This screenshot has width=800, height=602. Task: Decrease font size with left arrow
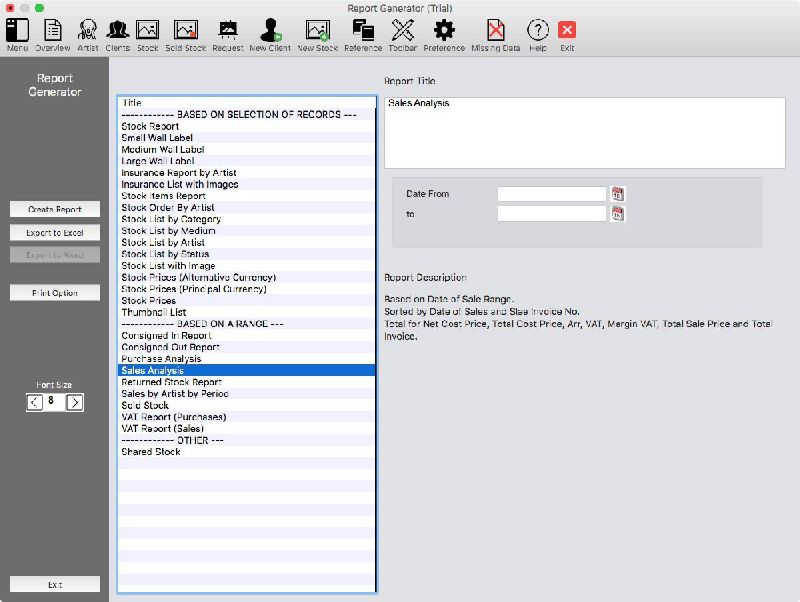coord(34,403)
